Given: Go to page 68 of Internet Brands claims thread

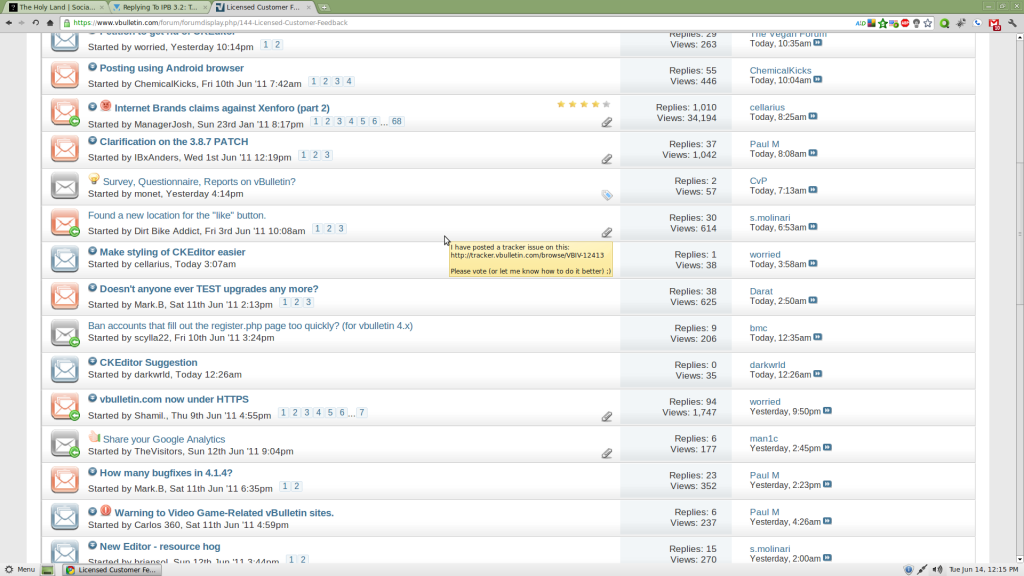Looking at the screenshot, I should tap(396, 121).
